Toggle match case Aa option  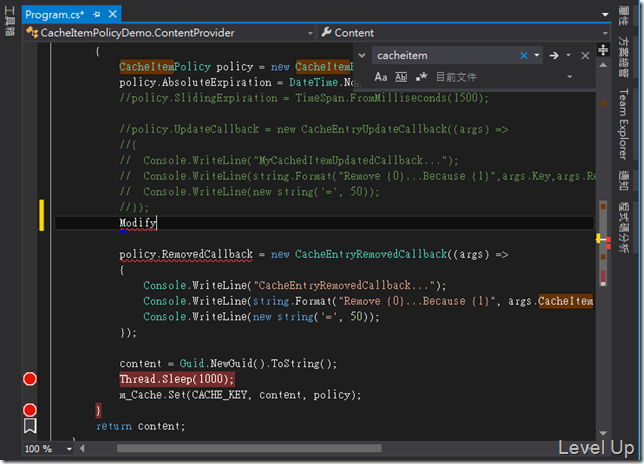(381, 77)
